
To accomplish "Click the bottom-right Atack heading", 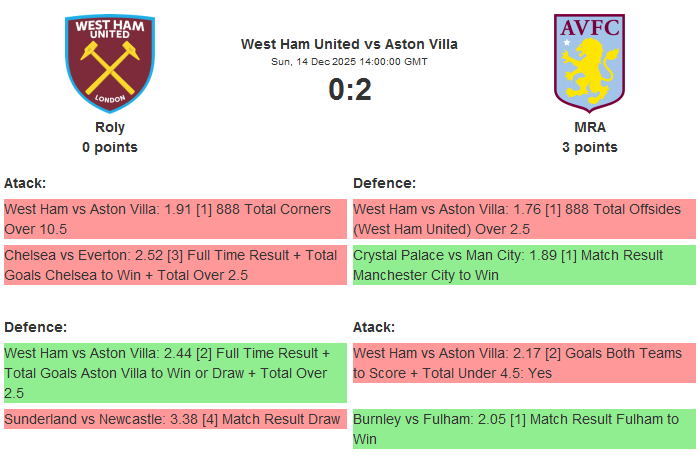I will click(374, 327).
